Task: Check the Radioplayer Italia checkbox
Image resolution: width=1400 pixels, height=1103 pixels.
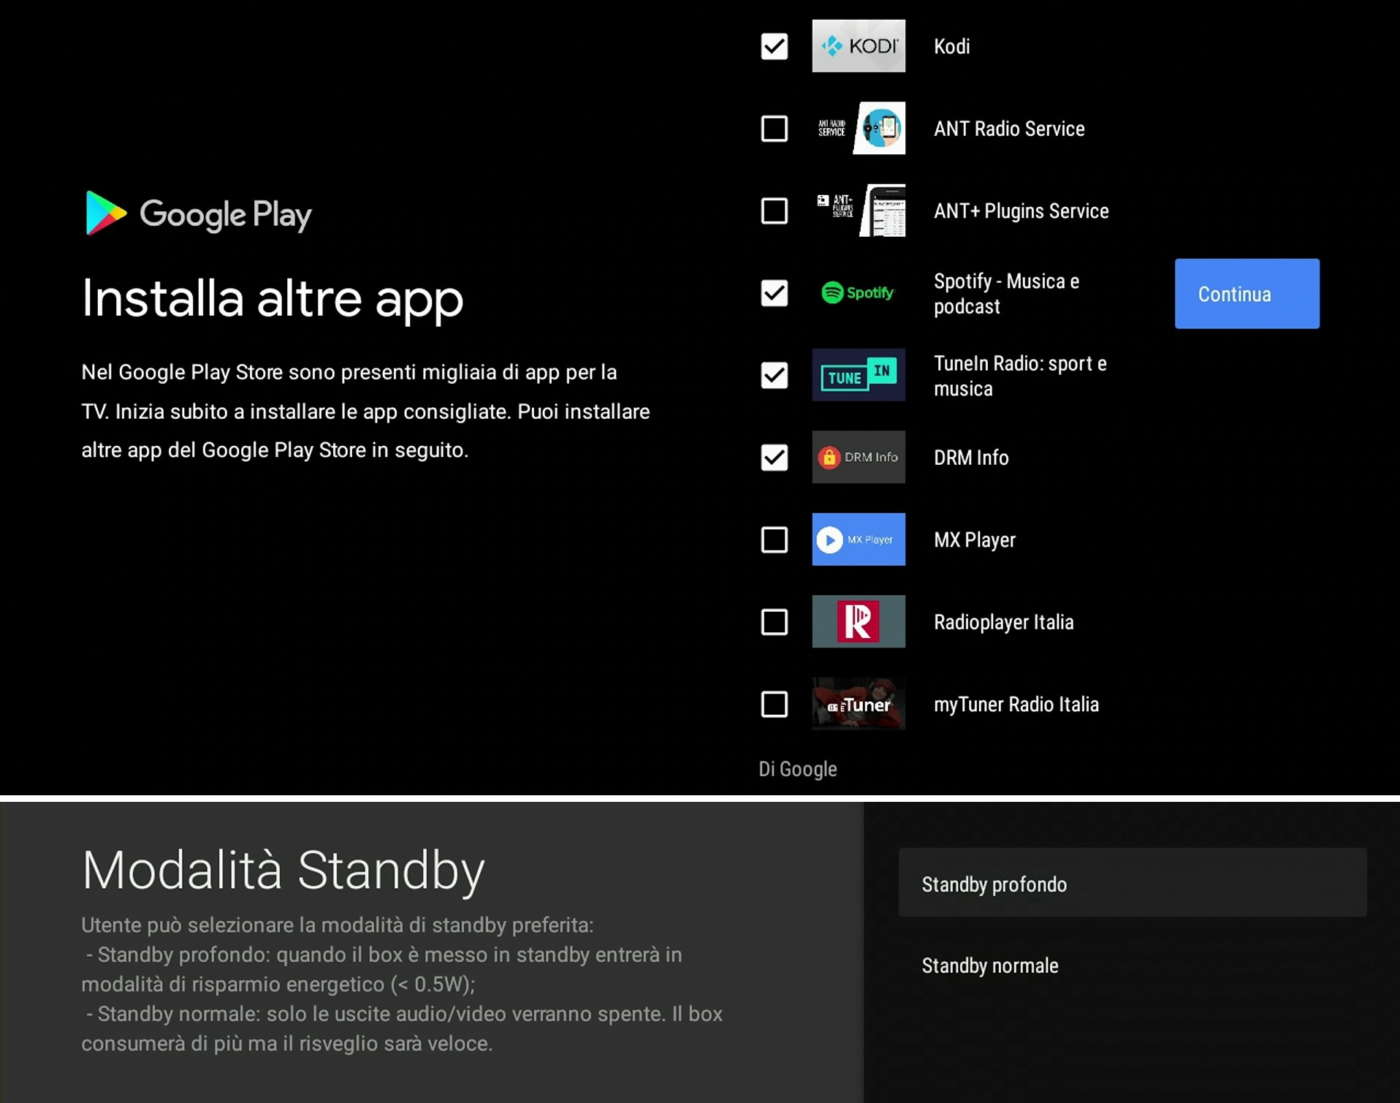Action: click(774, 622)
